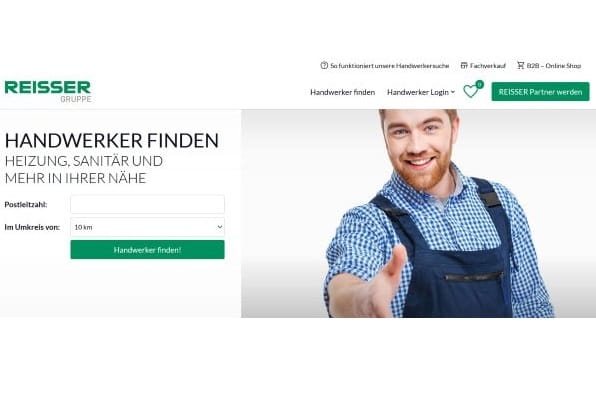Open favorites via the heart icon
The height and width of the screenshot is (409, 596).
pyautogui.click(x=470, y=91)
